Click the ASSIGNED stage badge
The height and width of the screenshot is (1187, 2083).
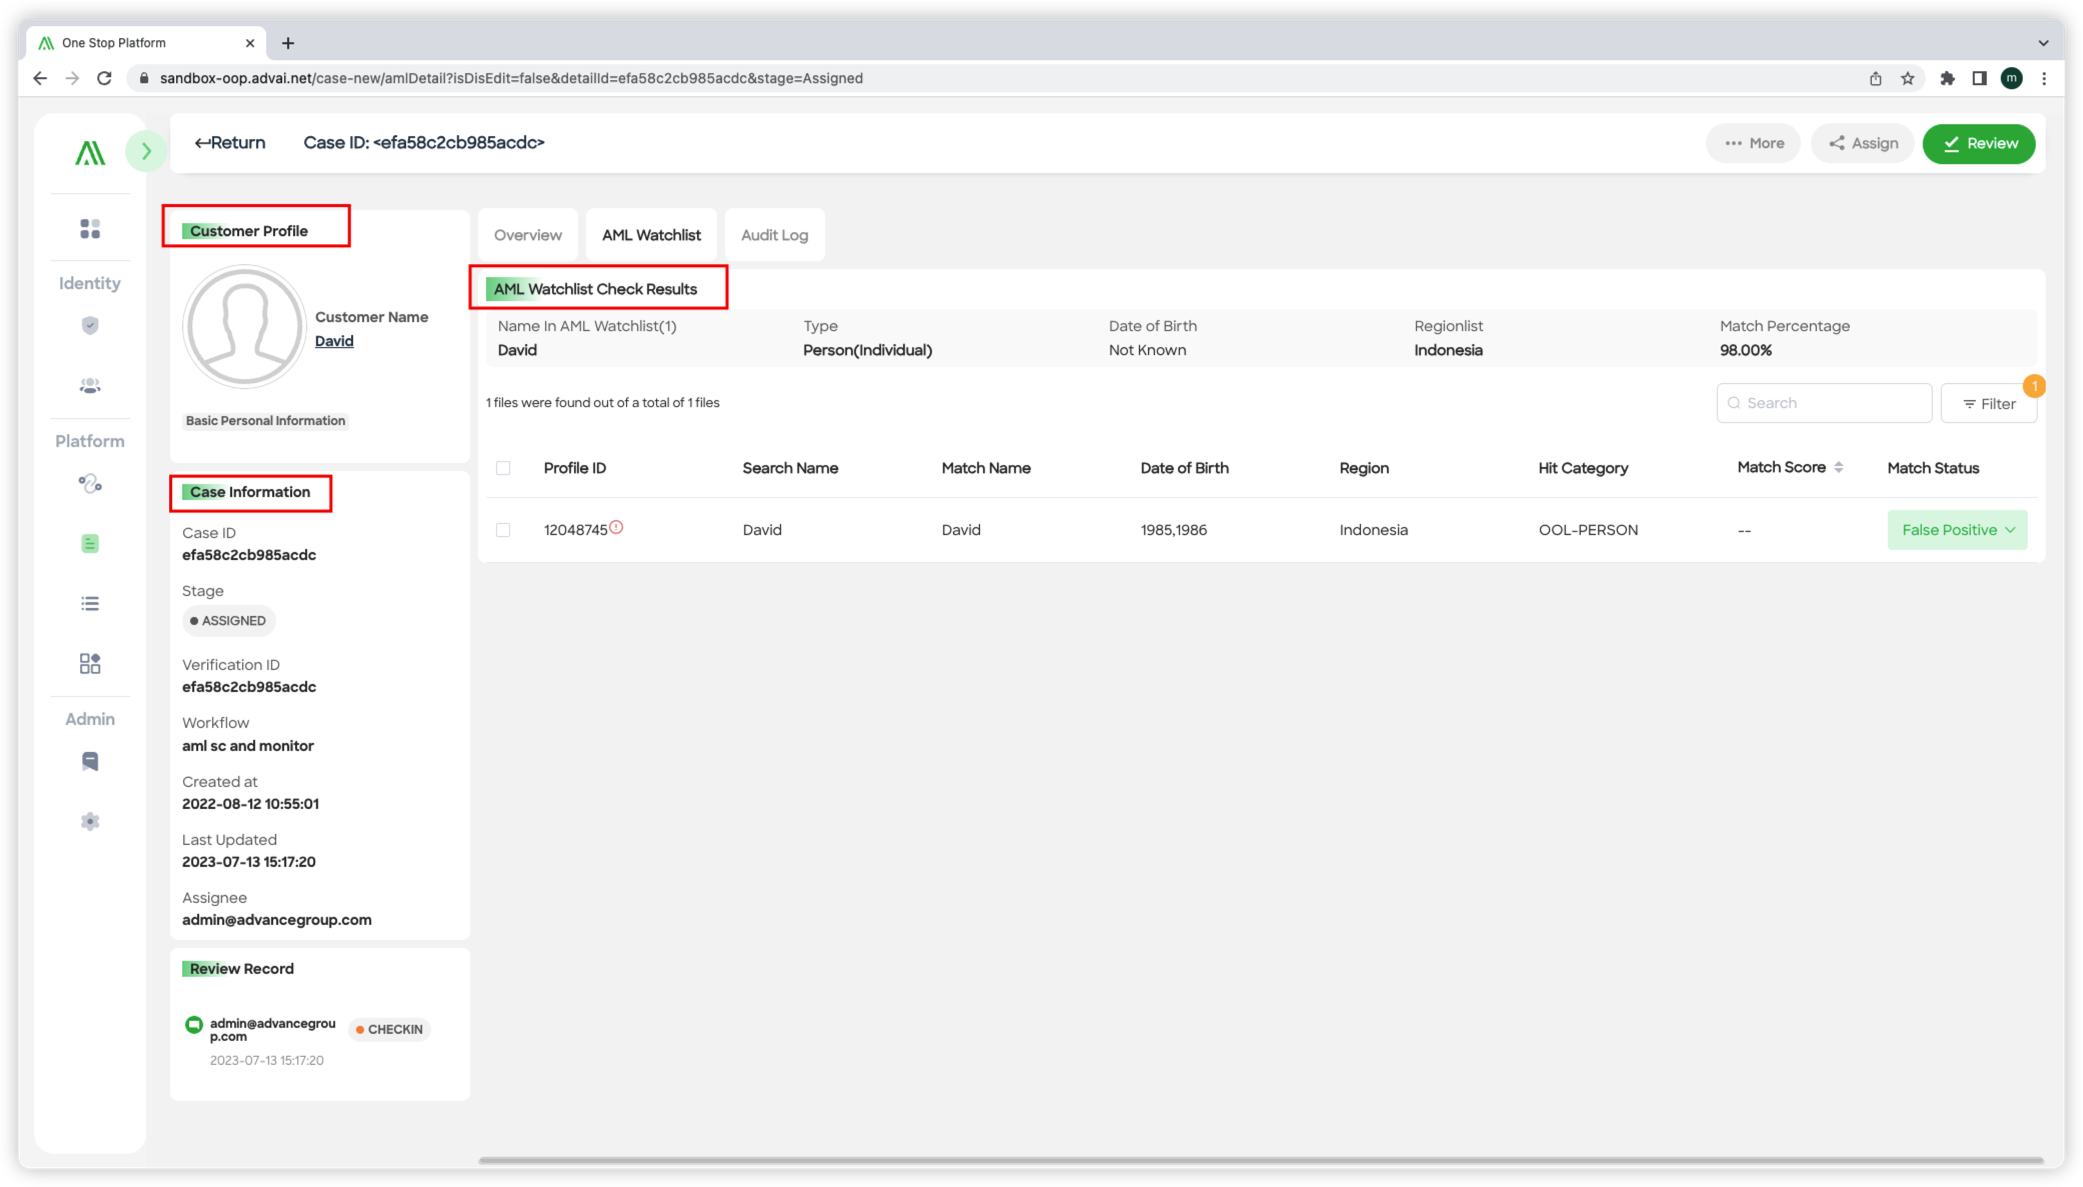(x=229, y=621)
